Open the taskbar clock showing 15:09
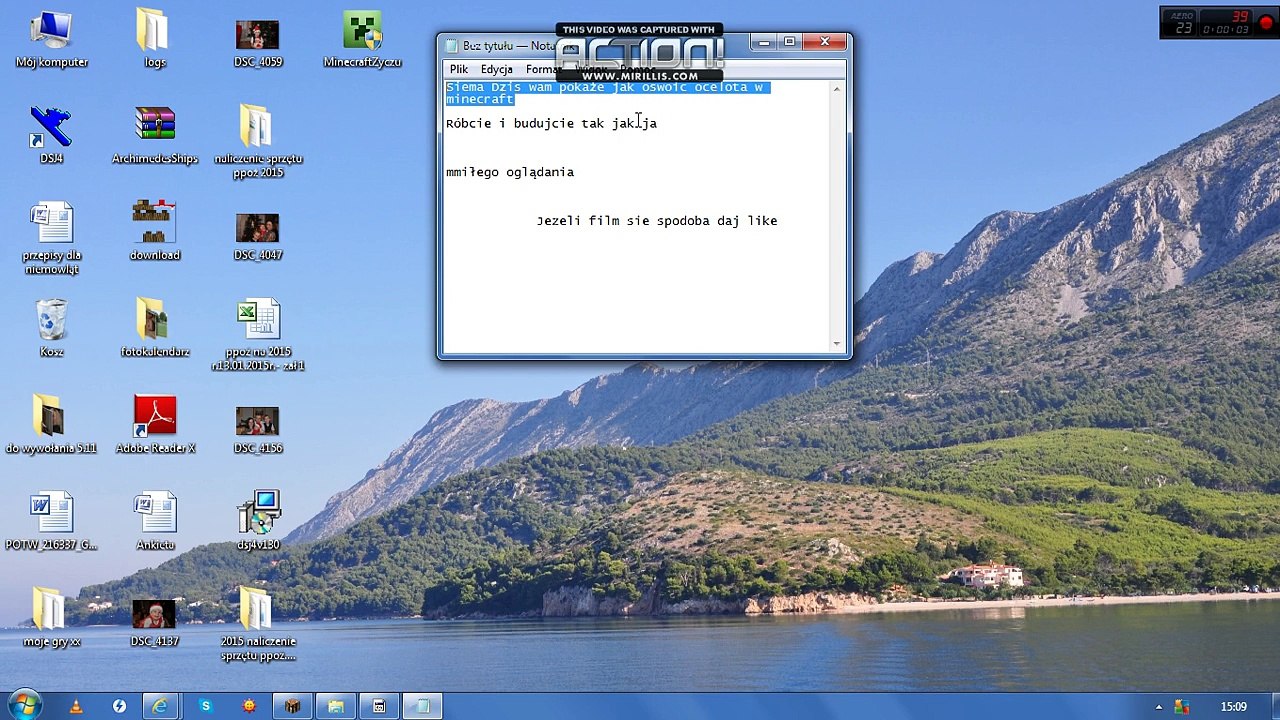Viewport: 1280px width, 720px height. click(x=1233, y=707)
